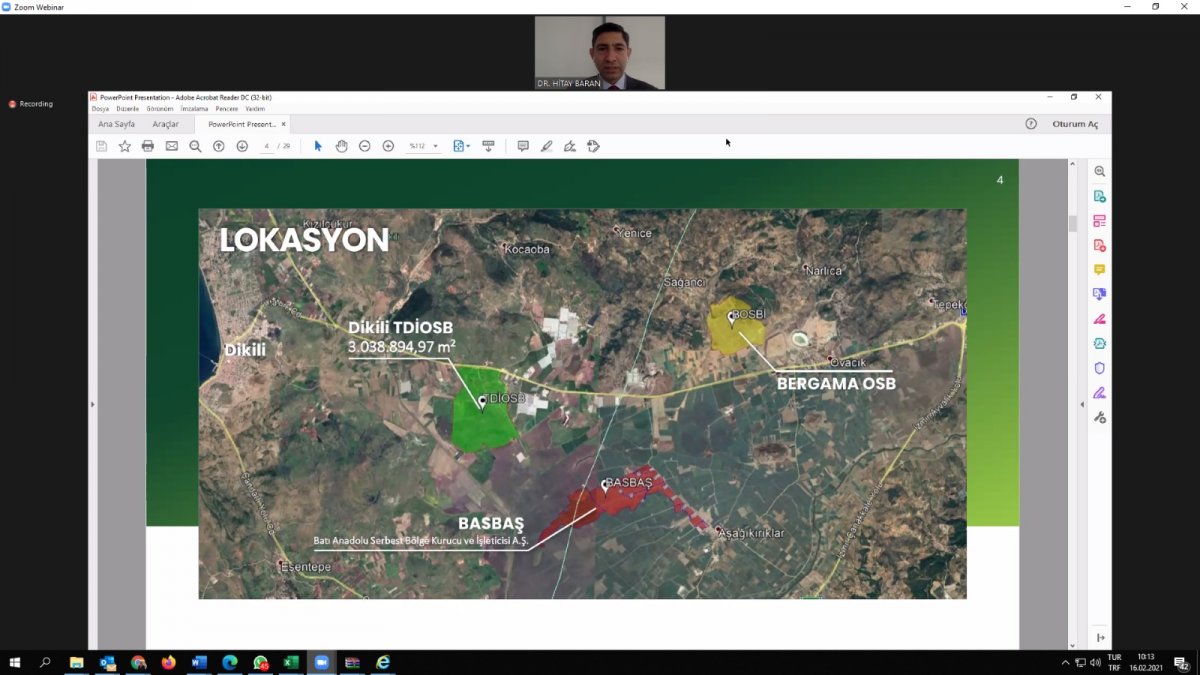The height and width of the screenshot is (675, 1200).
Task: Open Protect shield tool in the right pane
Action: pos(1100,368)
